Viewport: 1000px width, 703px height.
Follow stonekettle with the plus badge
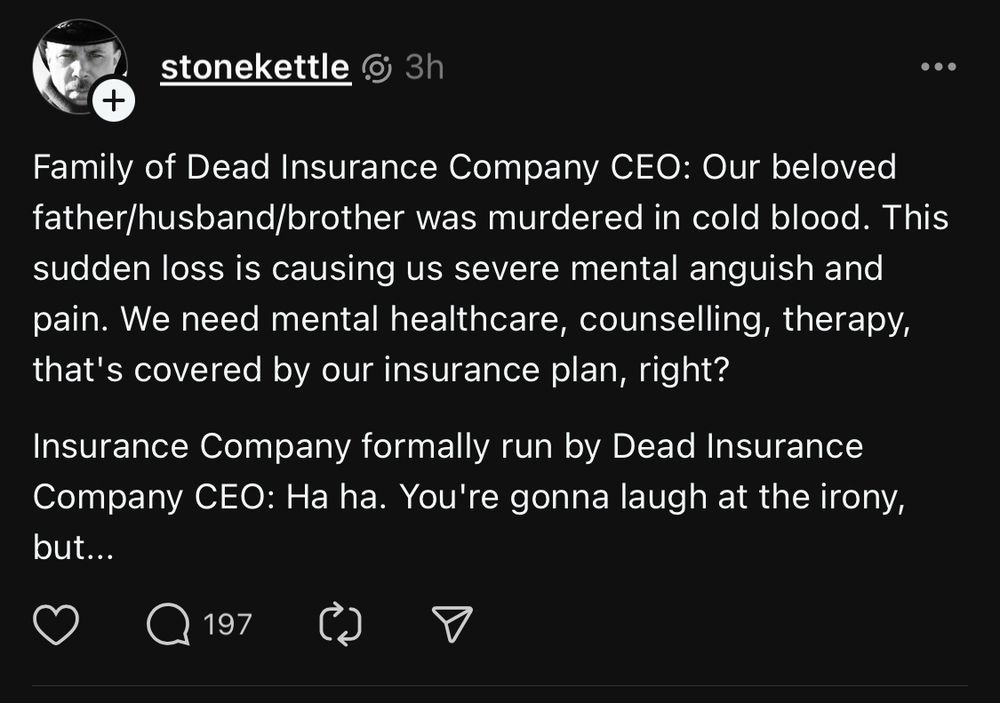point(115,101)
